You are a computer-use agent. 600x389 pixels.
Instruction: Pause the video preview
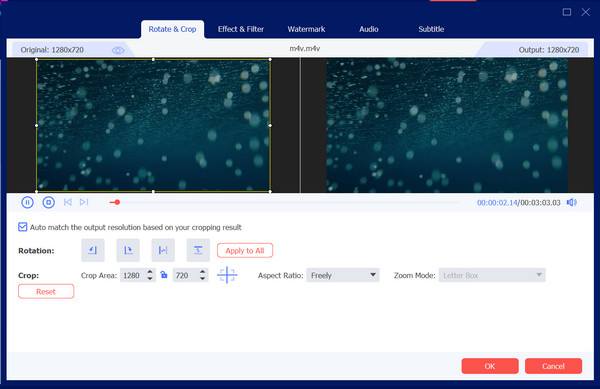point(27,202)
